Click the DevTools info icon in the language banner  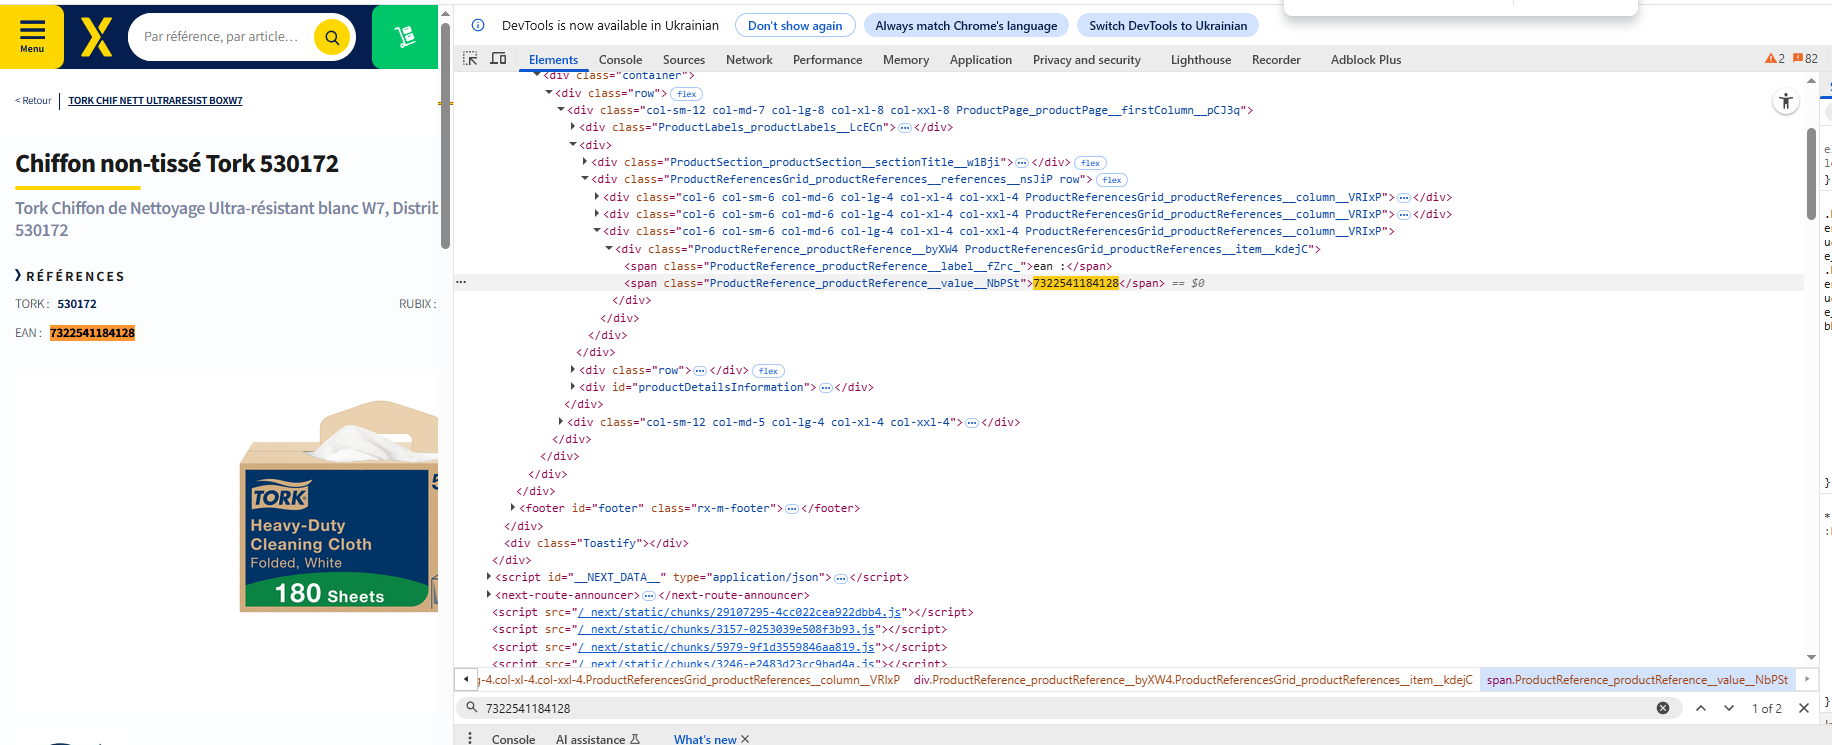click(x=478, y=25)
